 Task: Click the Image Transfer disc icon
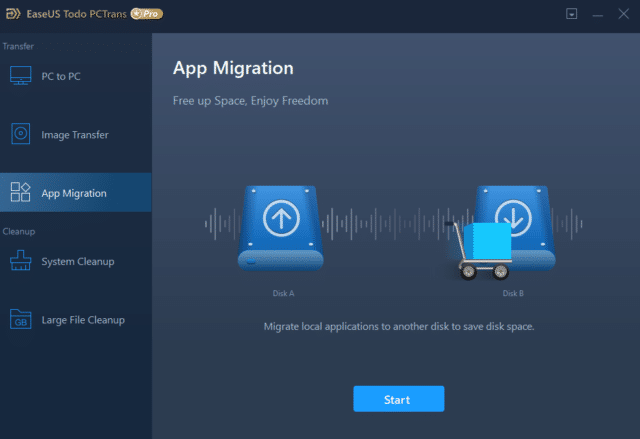point(20,133)
